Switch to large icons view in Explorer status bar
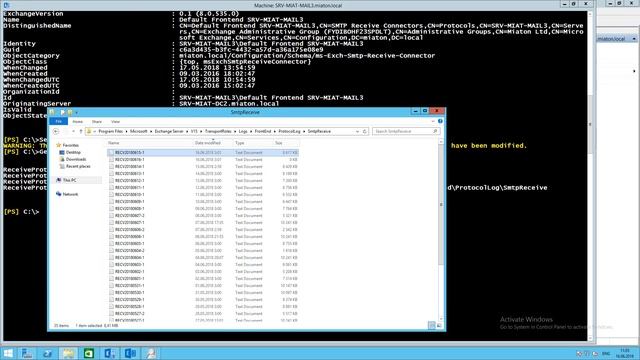 (439, 325)
